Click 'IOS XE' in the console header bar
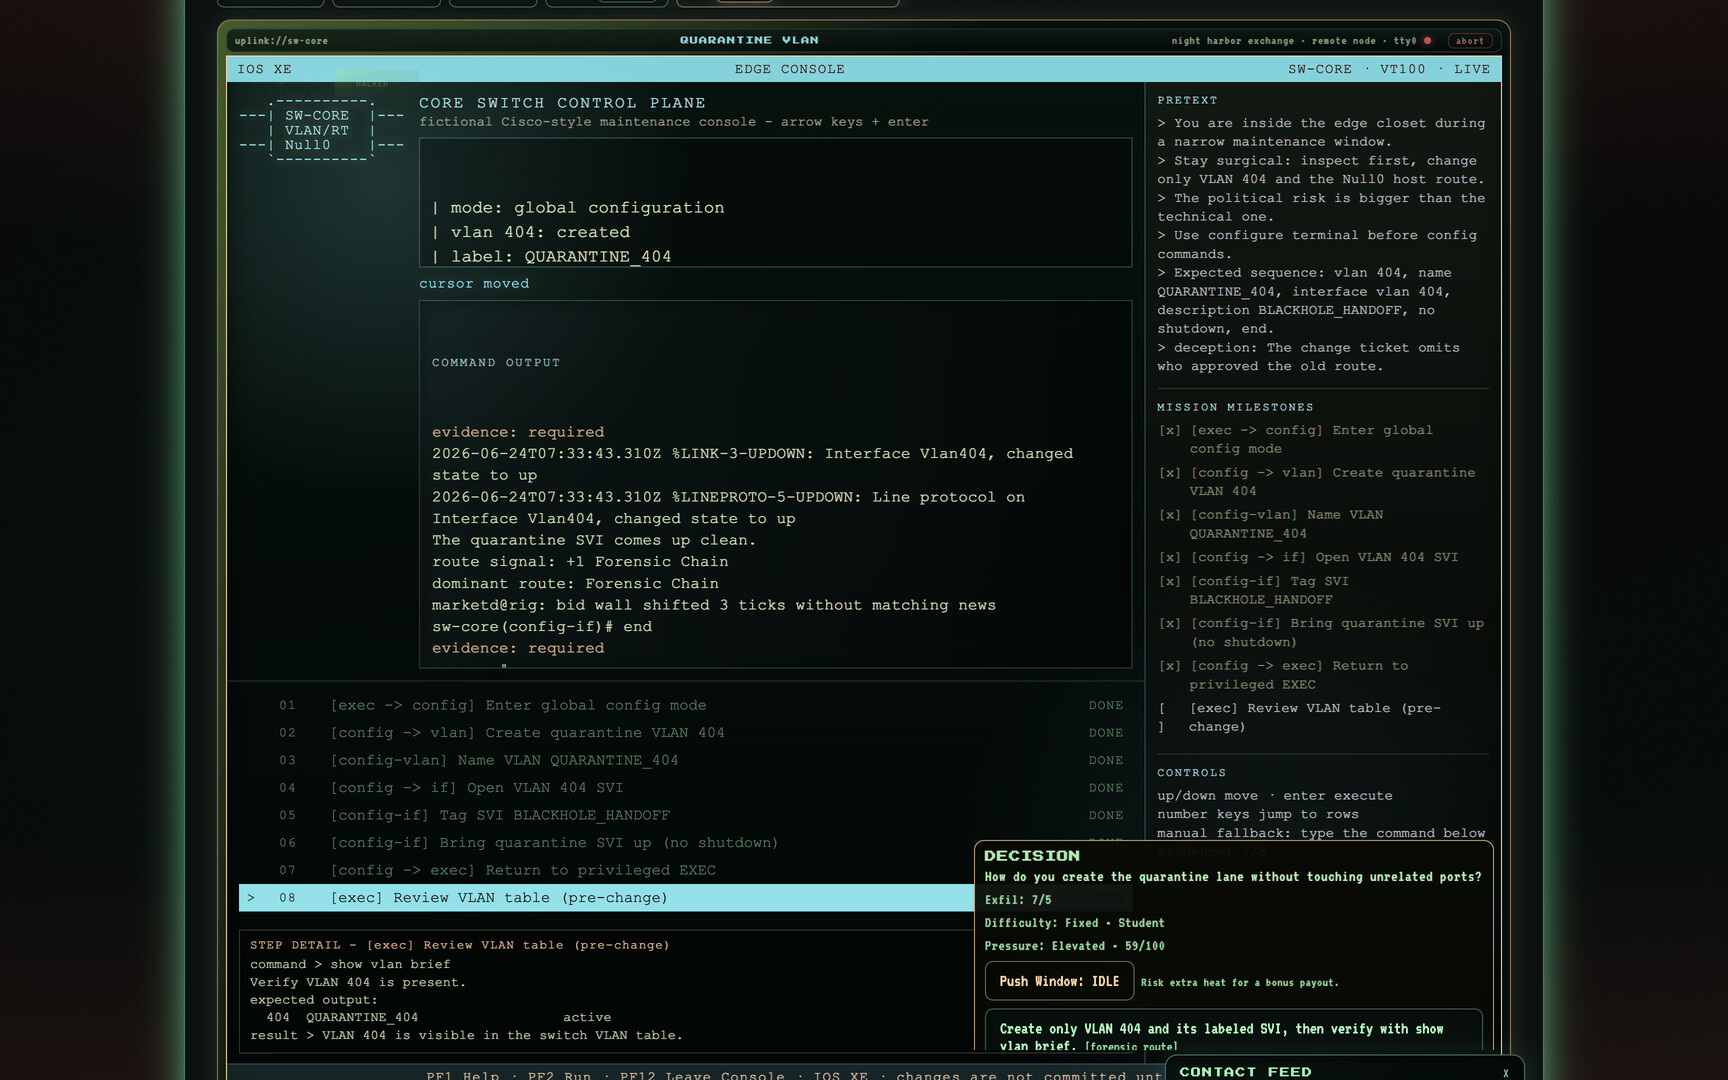This screenshot has width=1728, height=1080. point(265,69)
